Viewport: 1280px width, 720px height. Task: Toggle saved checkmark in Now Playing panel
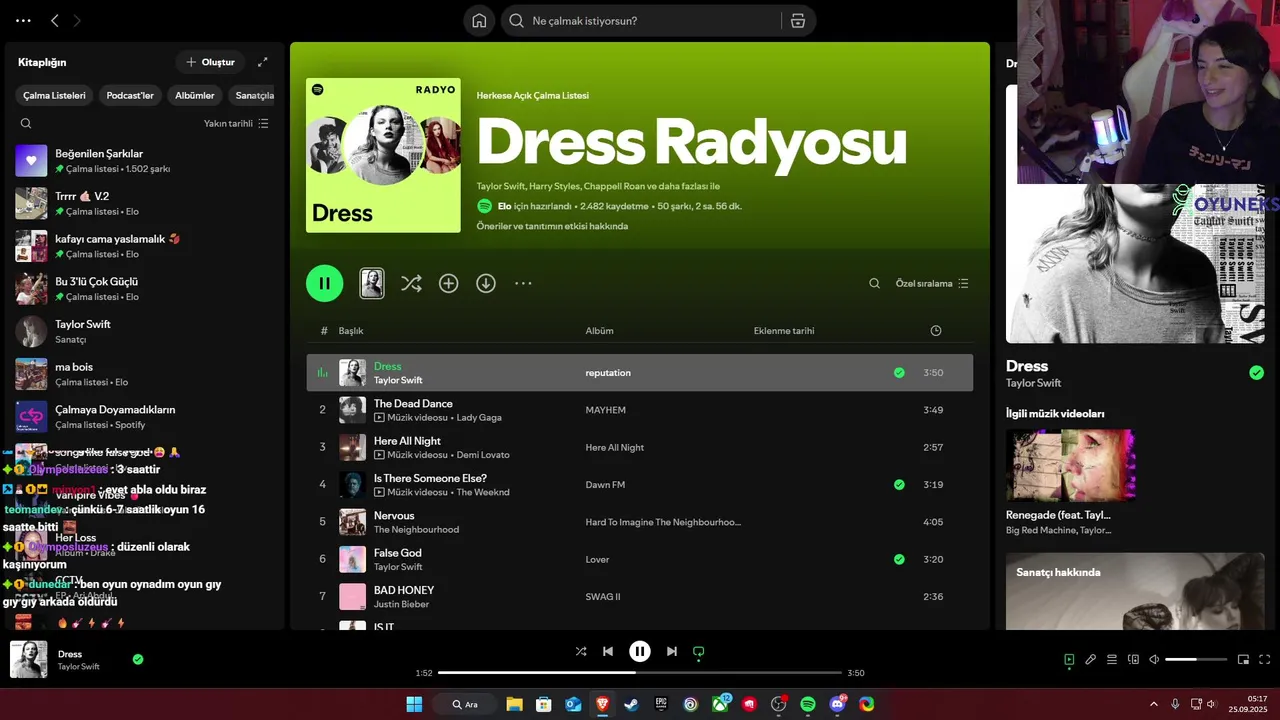[1257, 373]
